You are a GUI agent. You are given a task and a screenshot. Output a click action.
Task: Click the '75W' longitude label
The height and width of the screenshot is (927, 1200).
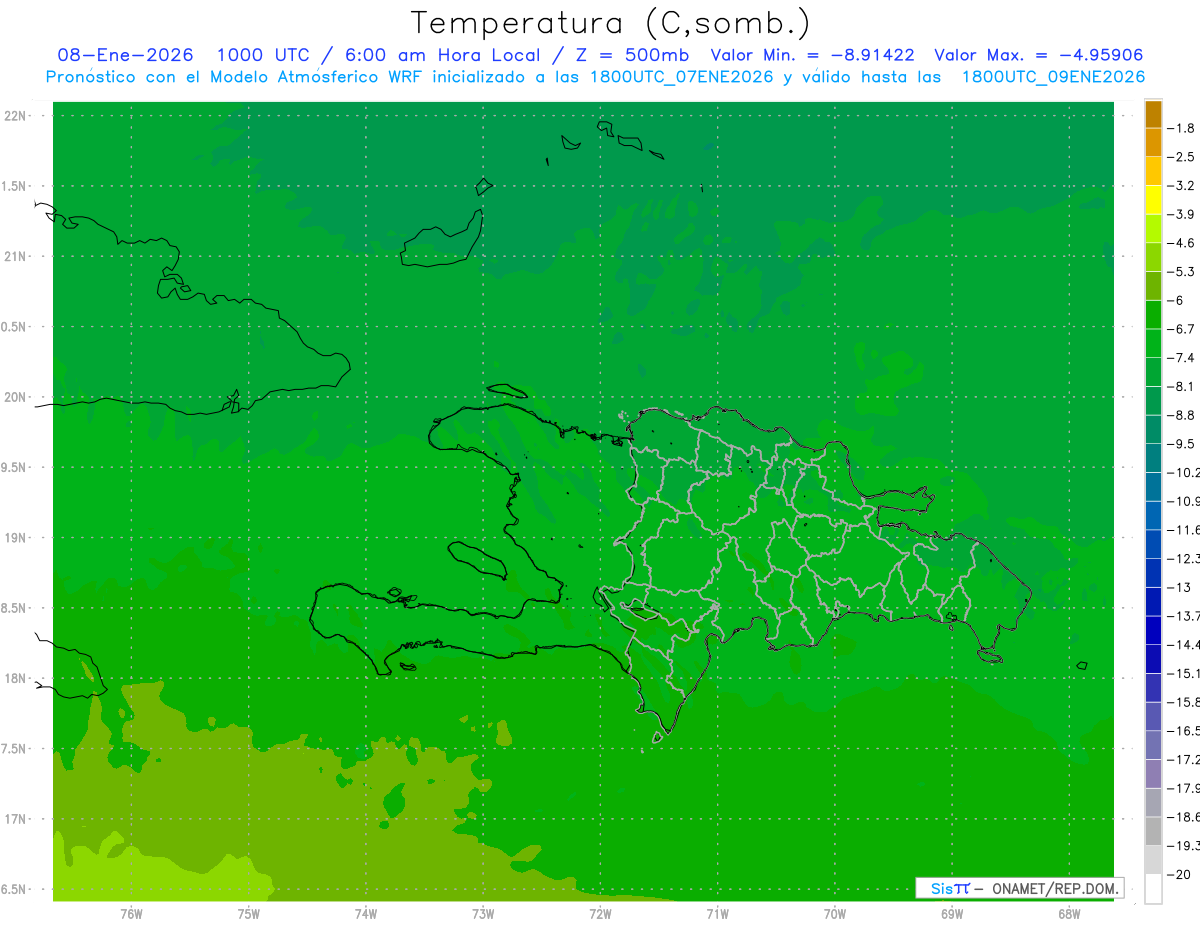click(x=249, y=913)
